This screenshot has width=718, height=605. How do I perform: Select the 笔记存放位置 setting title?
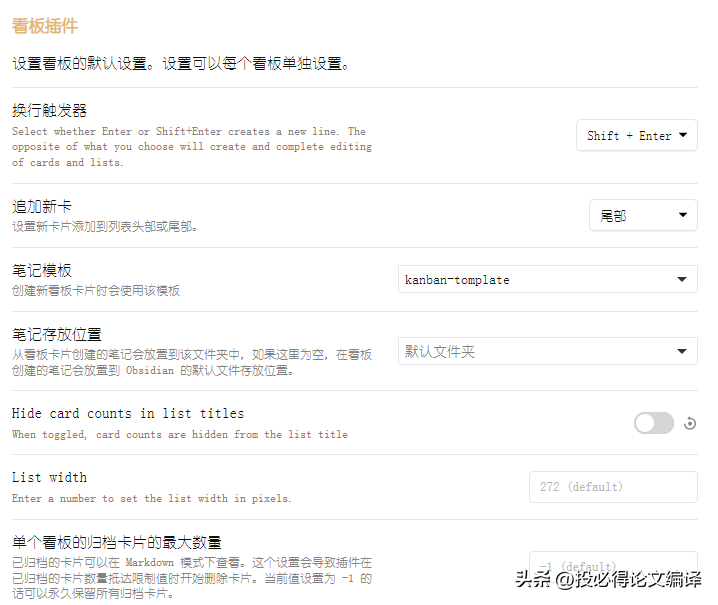(x=57, y=335)
